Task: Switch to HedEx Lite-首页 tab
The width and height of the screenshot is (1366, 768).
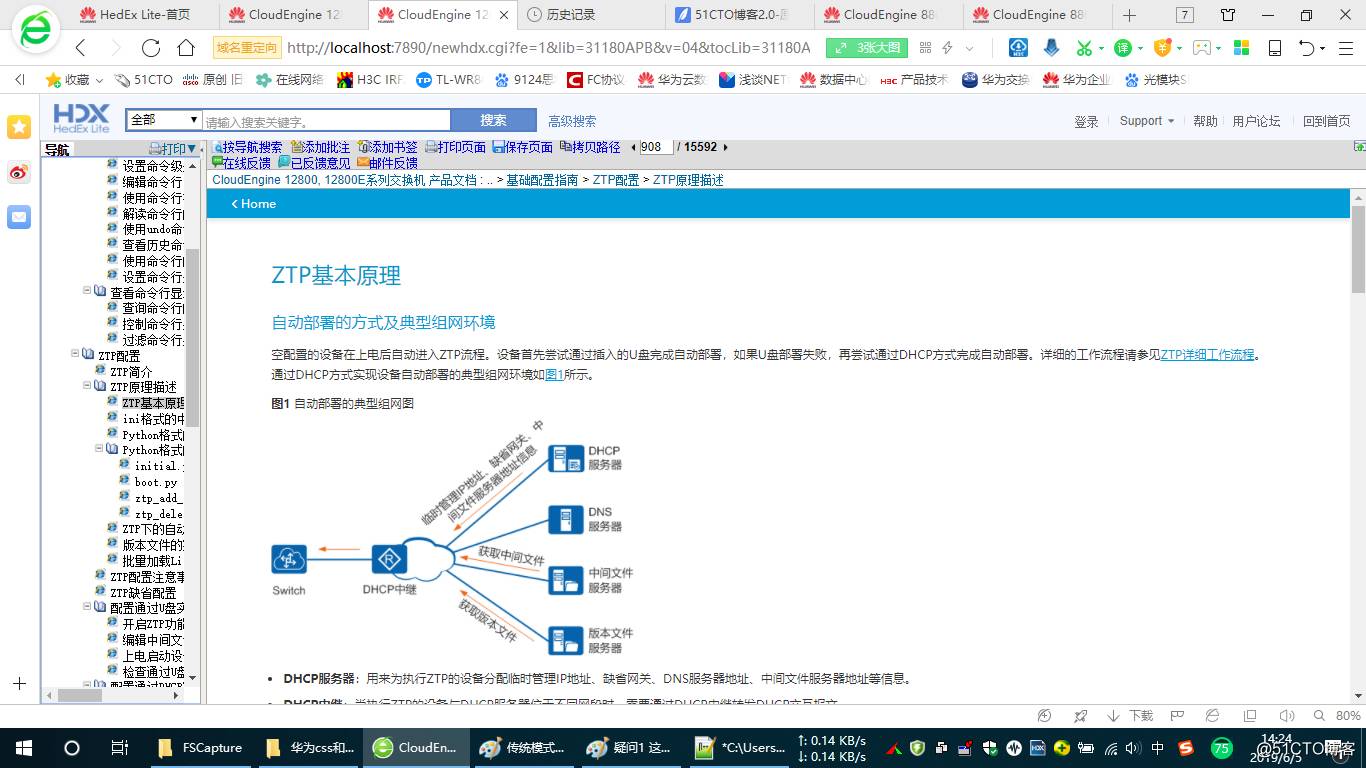Action: click(144, 15)
